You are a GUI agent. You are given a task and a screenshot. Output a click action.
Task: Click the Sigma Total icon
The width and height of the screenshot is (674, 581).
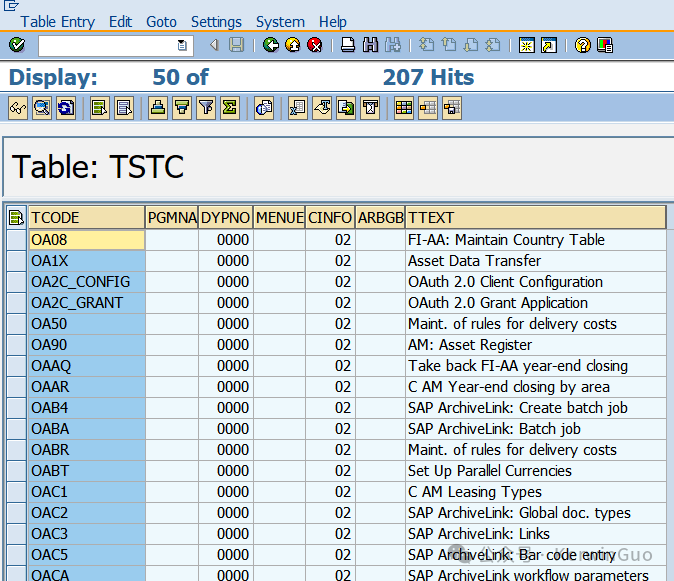[230, 107]
